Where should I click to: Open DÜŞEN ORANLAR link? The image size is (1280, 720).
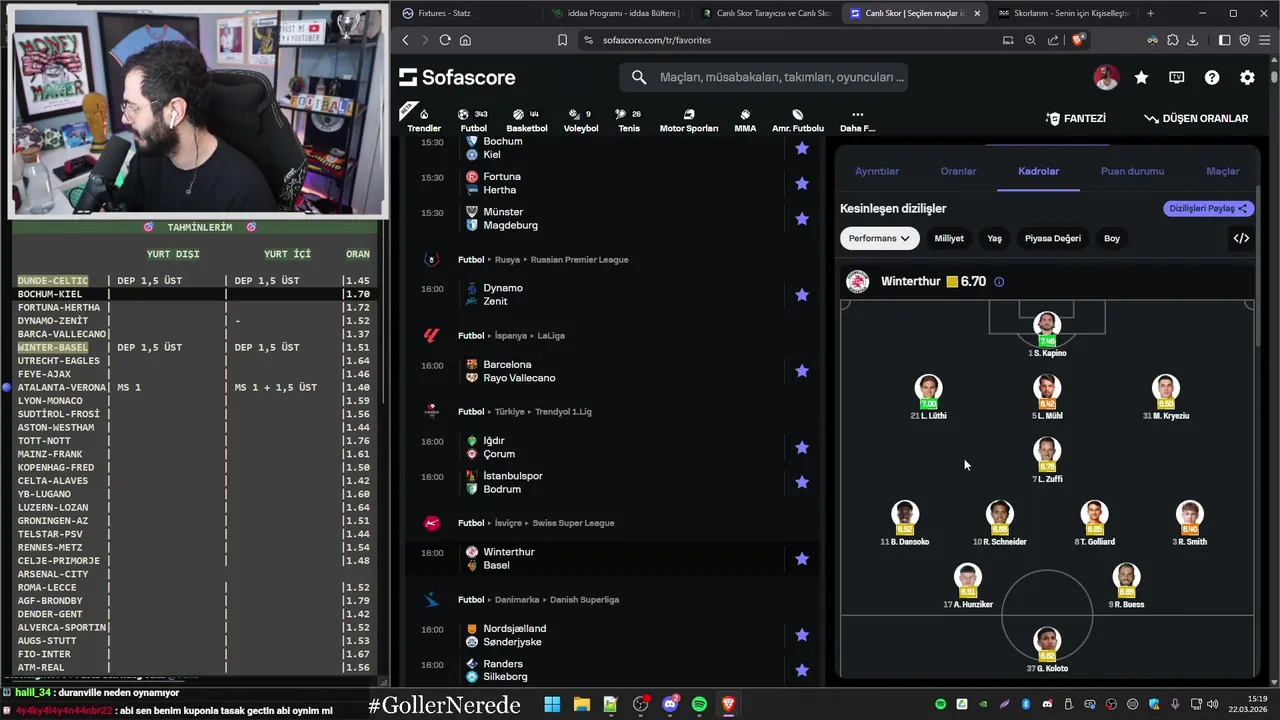[x=1196, y=118]
